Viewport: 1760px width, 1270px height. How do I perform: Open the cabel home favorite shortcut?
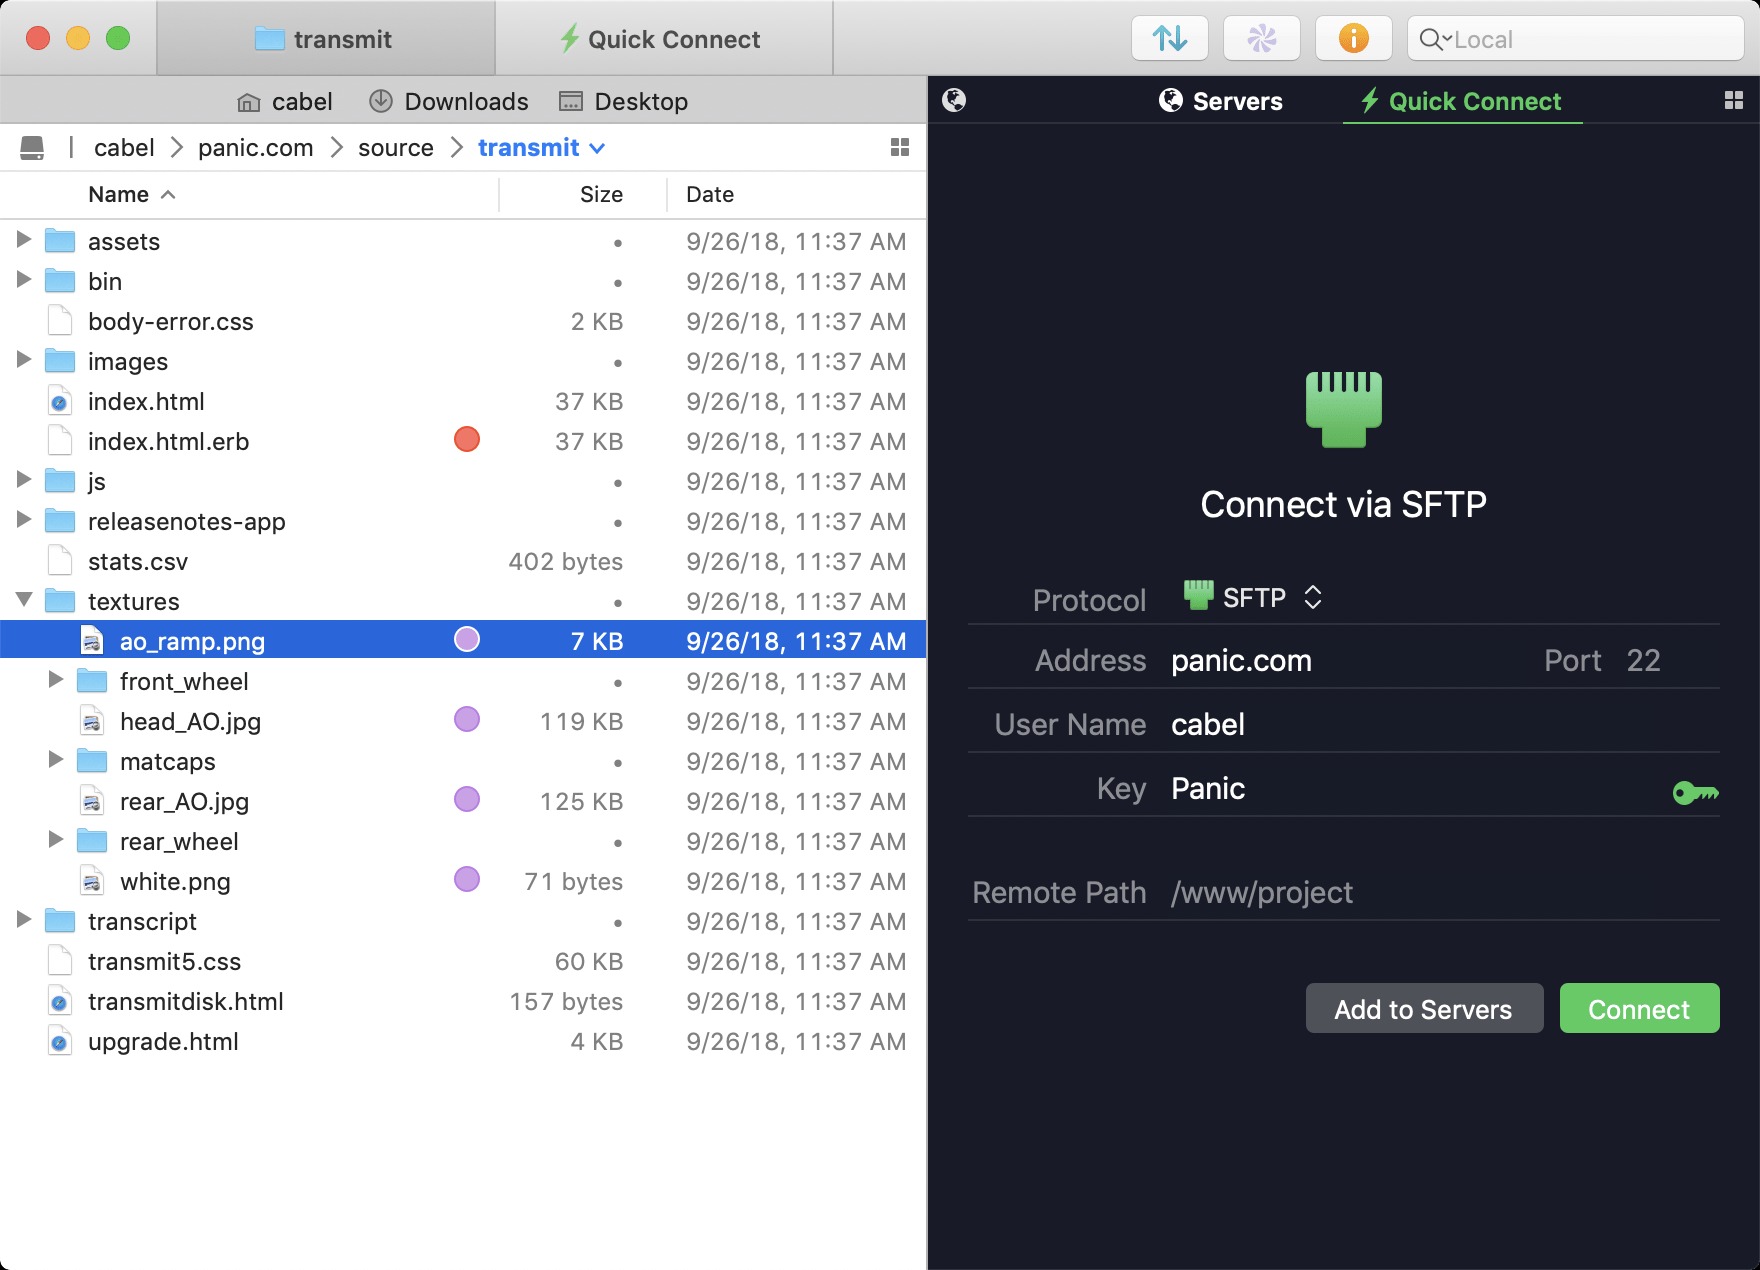(x=283, y=100)
